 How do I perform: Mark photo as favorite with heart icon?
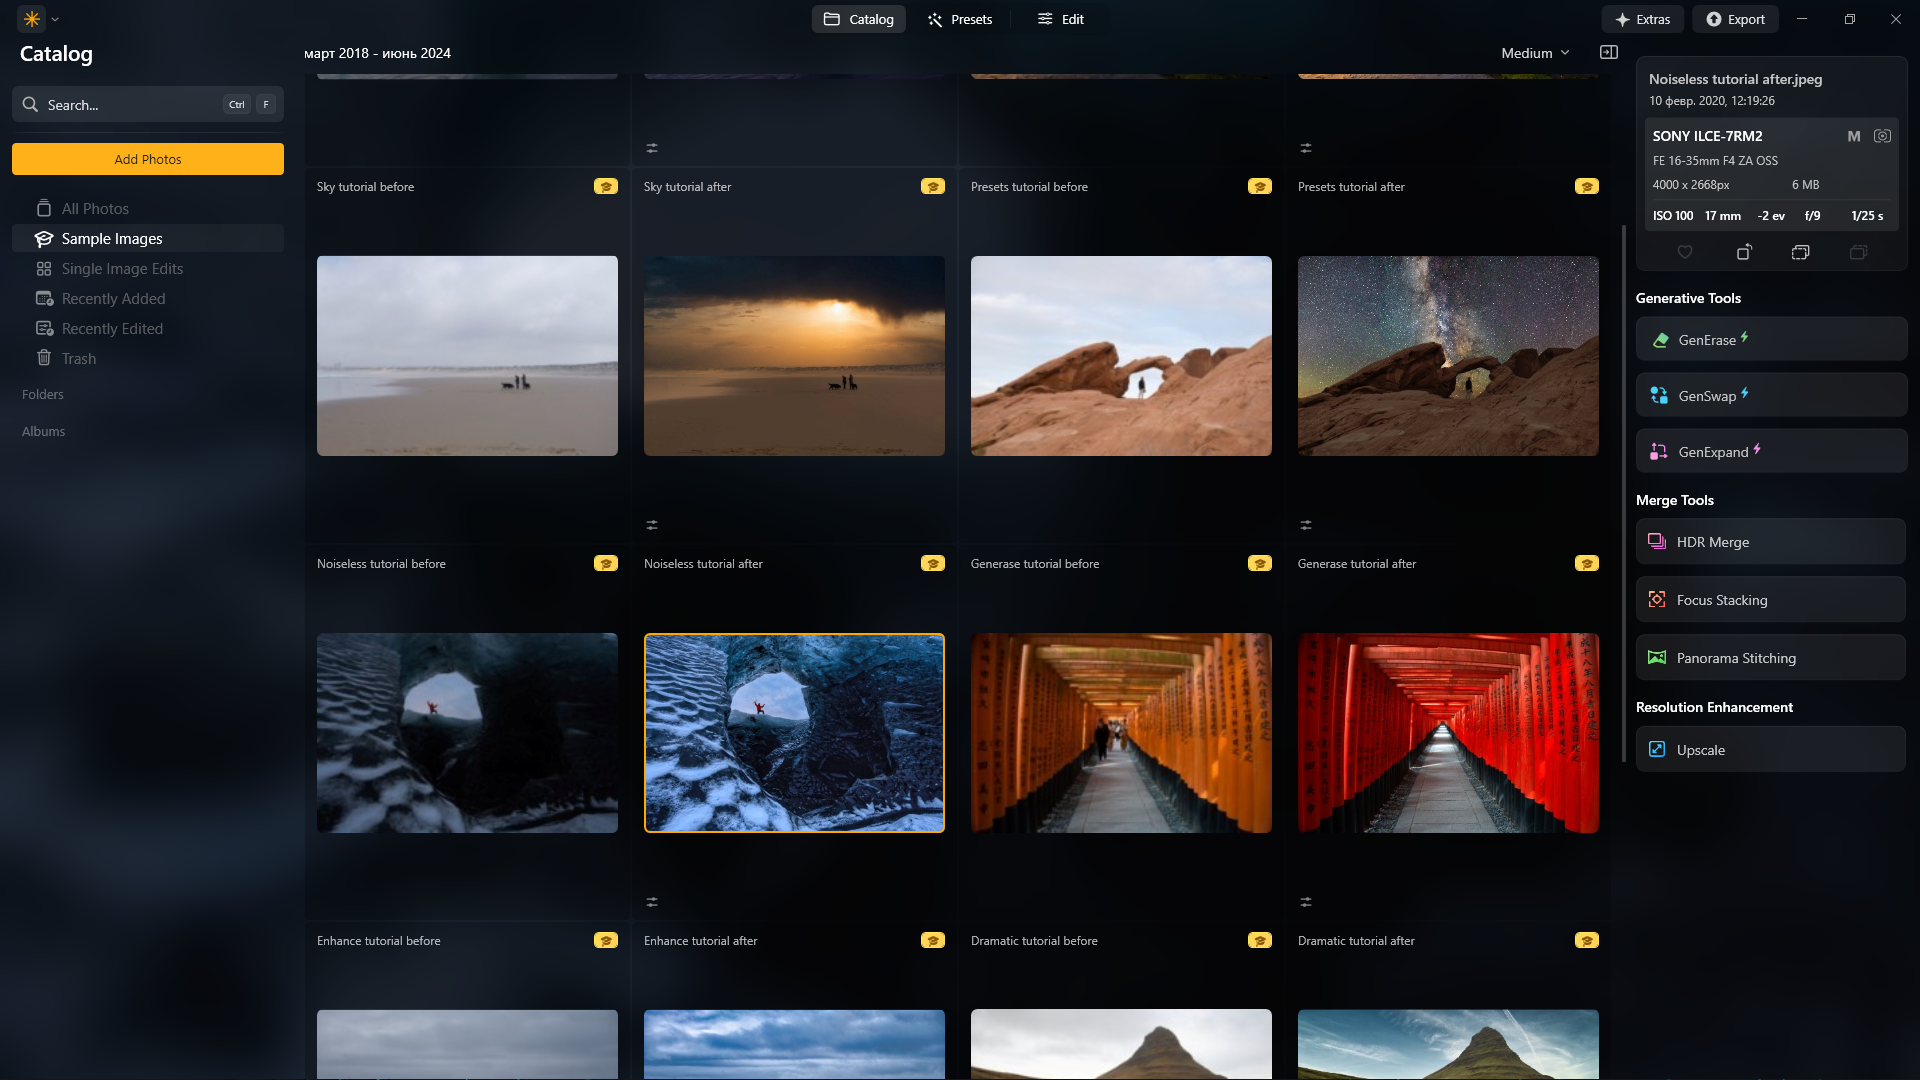pyautogui.click(x=1685, y=252)
